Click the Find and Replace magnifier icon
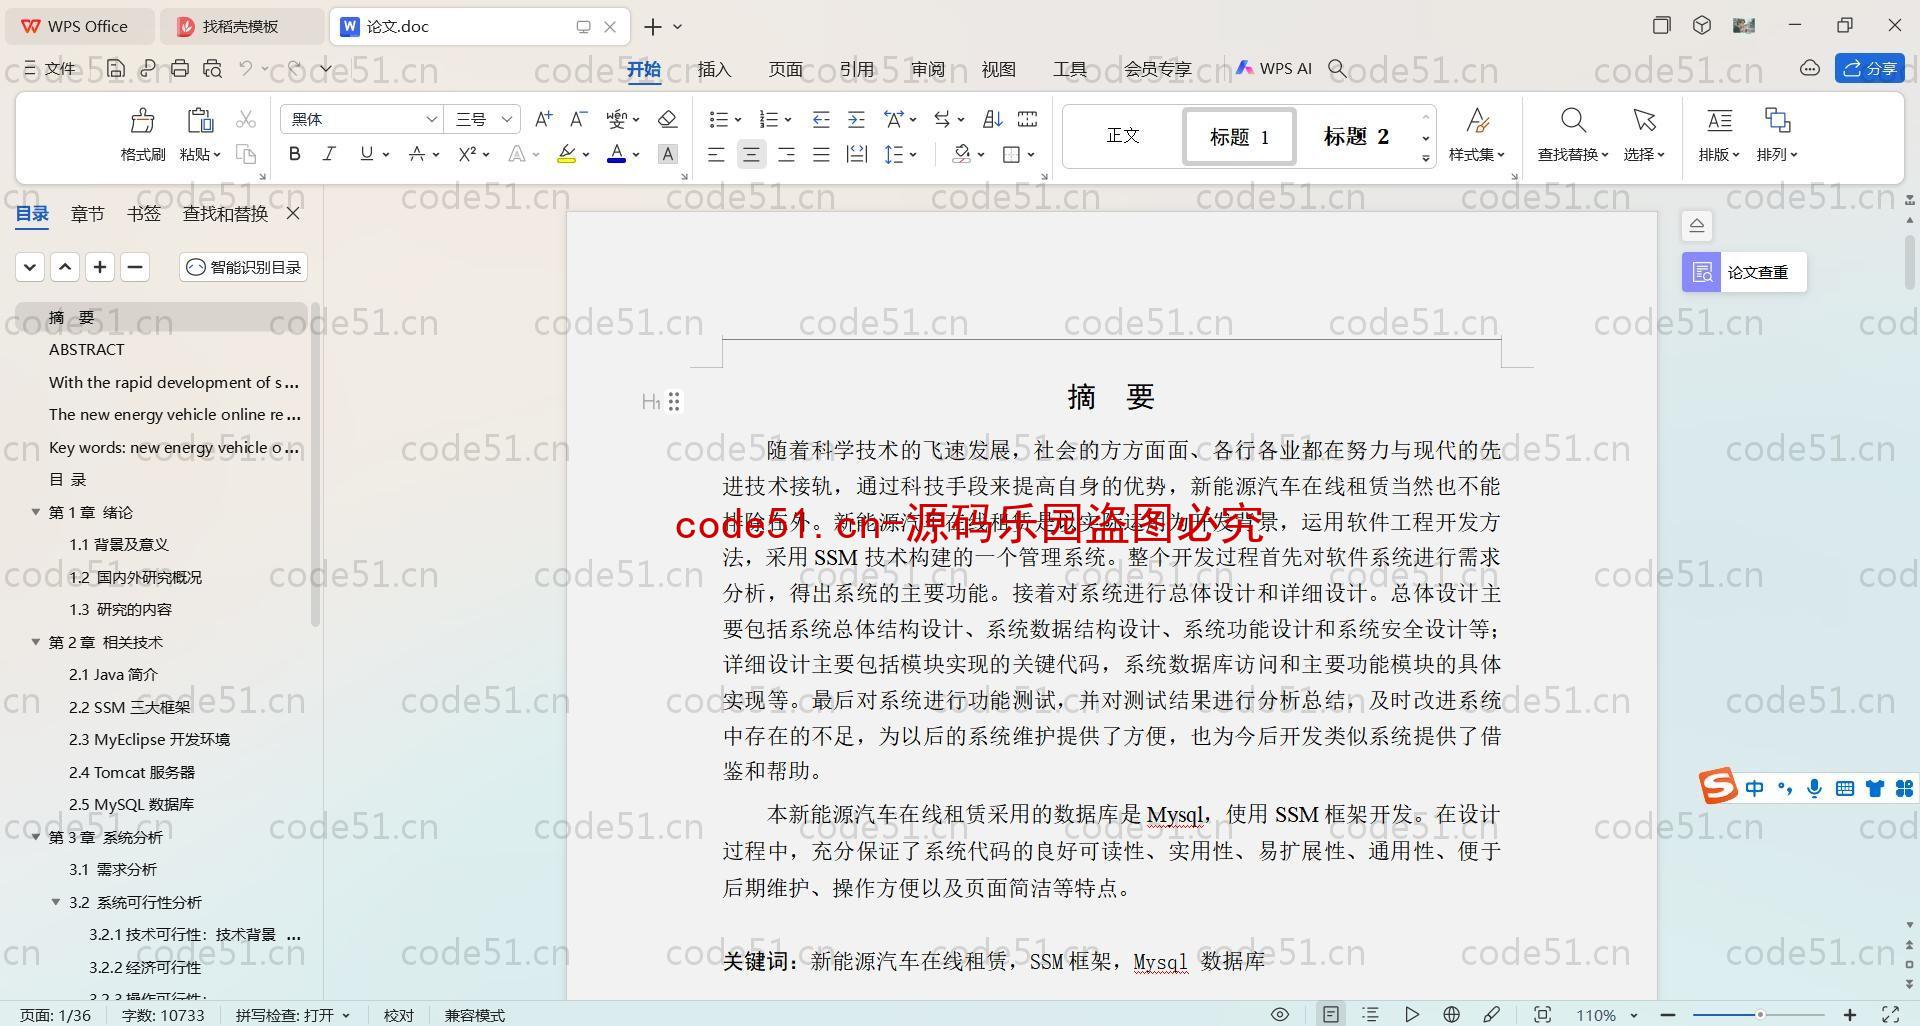1920x1026 pixels. [1573, 121]
